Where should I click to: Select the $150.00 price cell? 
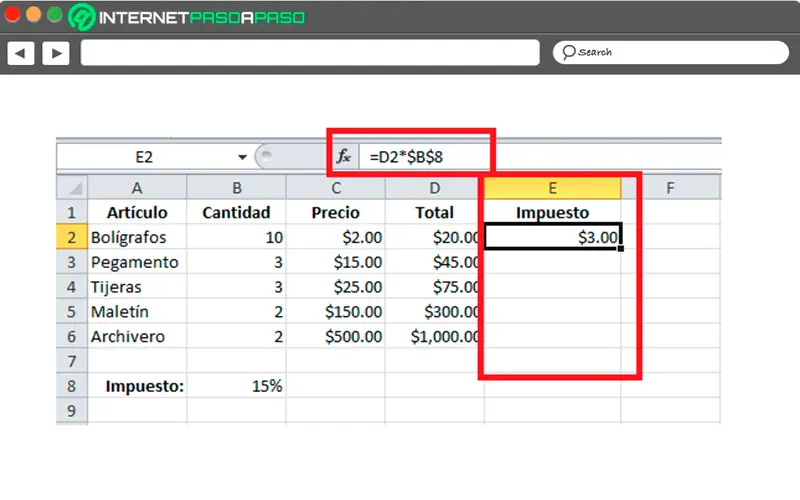point(336,311)
